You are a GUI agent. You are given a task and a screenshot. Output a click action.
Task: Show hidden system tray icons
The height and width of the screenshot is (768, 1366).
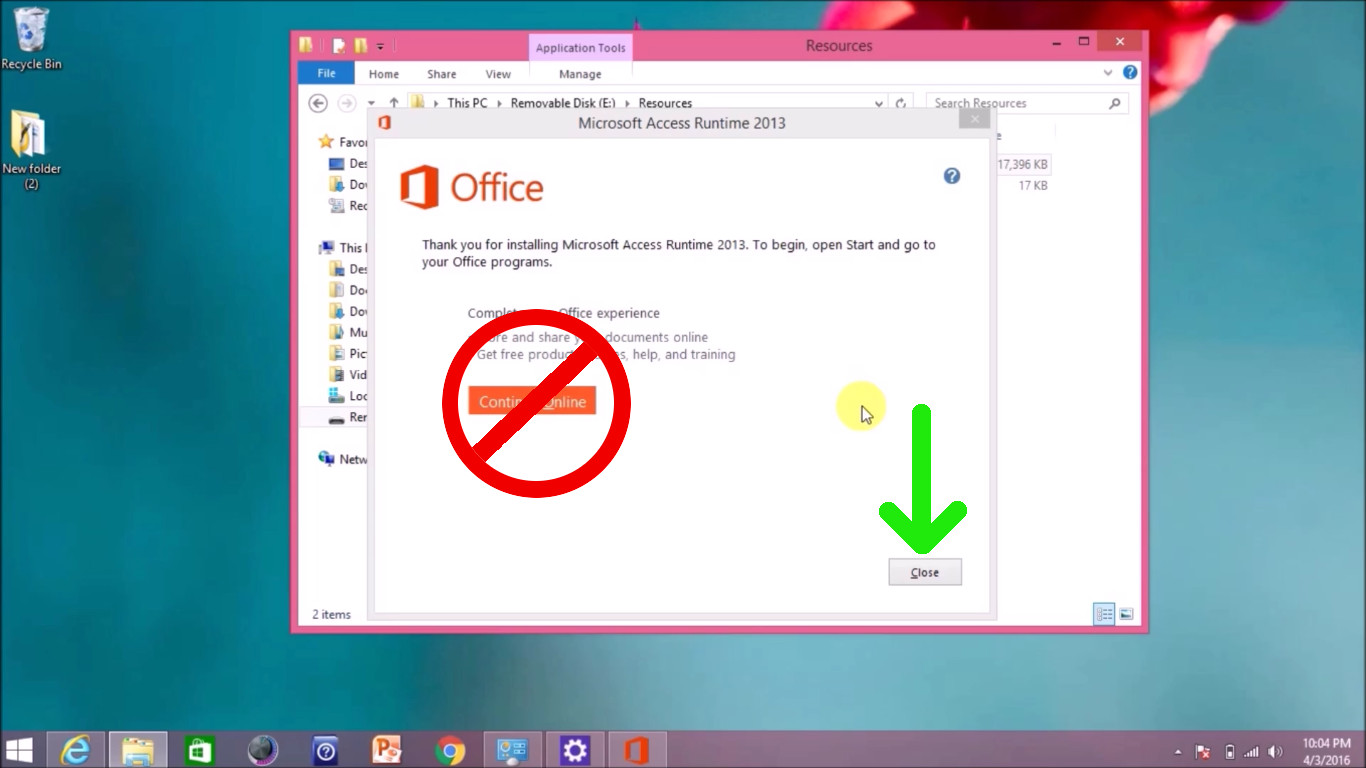pyautogui.click(x=1180, y=752)
